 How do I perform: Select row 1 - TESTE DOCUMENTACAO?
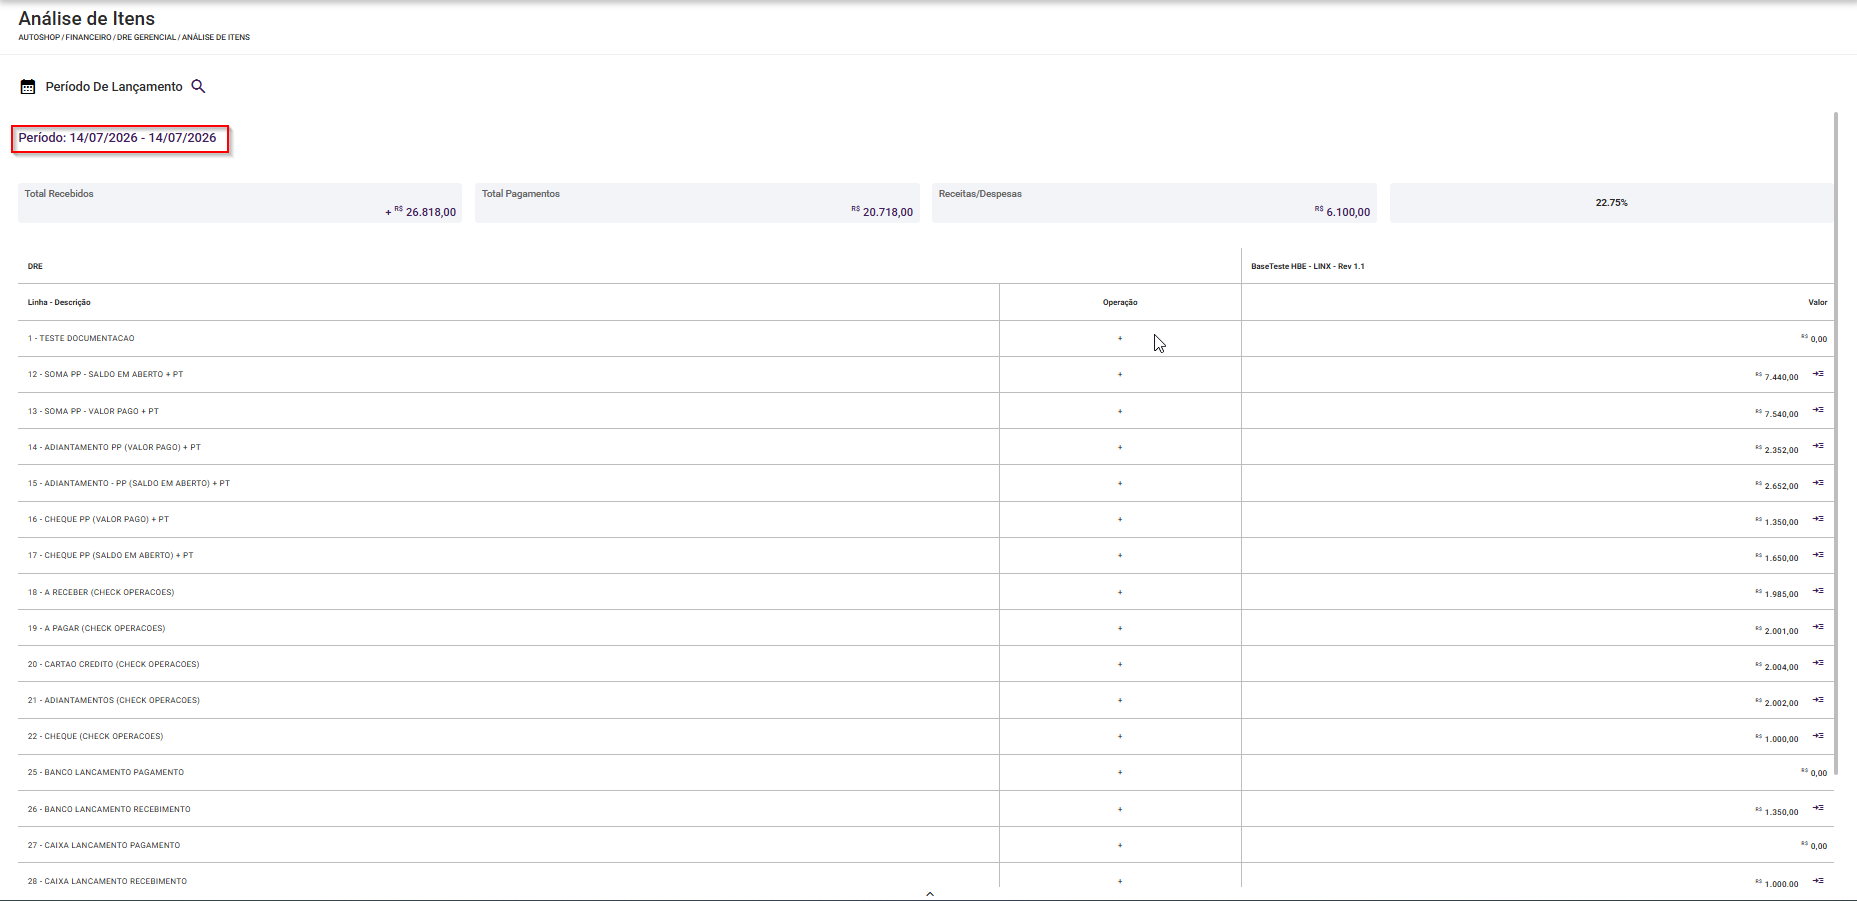926,338
